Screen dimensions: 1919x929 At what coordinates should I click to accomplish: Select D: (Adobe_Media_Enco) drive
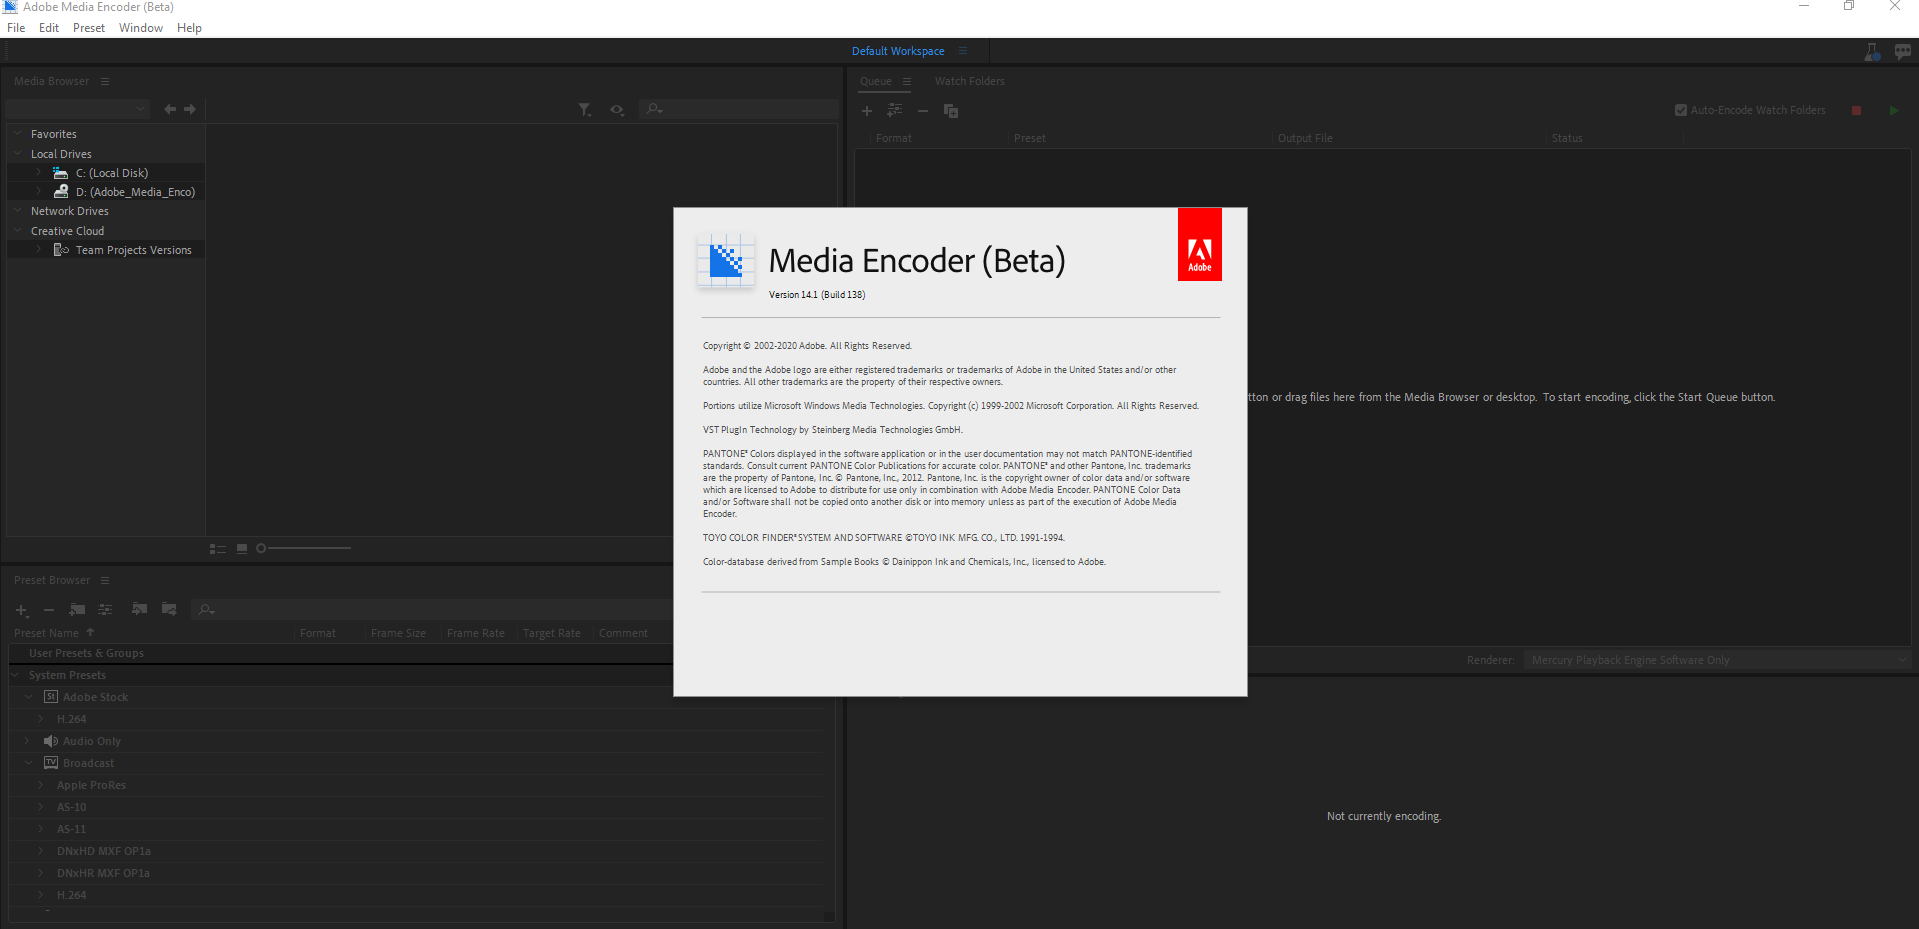point(135,192)
